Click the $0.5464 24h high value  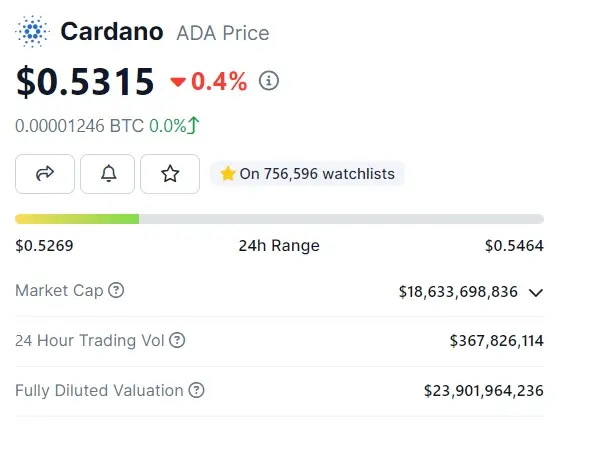click(x=514, y=246)
